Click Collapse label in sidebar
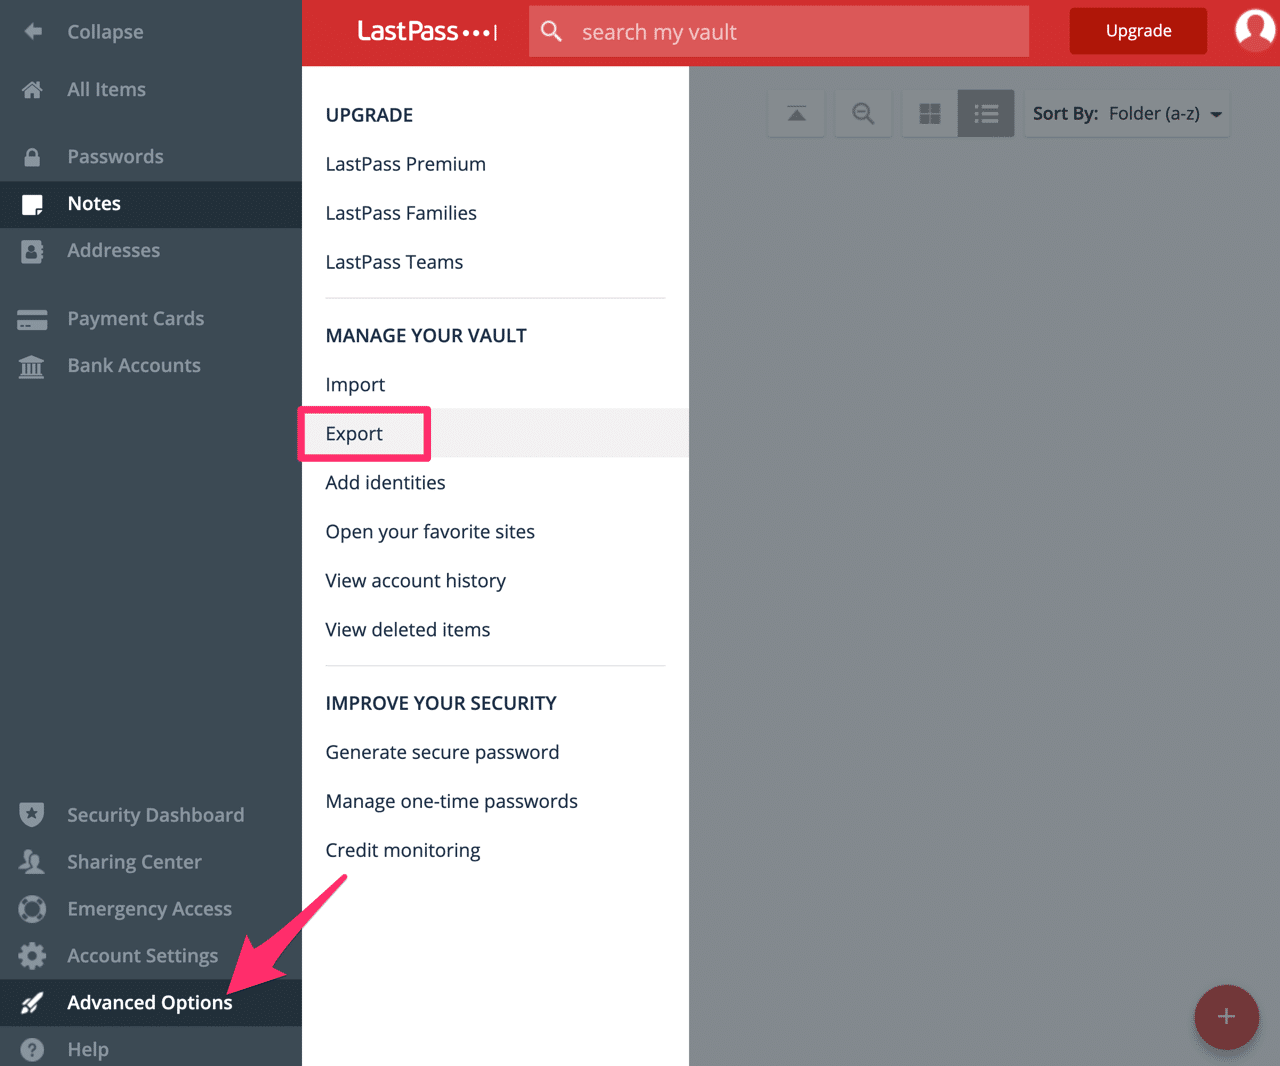The height and width of the screenshot is (1066, 1280). click(106, 32)
